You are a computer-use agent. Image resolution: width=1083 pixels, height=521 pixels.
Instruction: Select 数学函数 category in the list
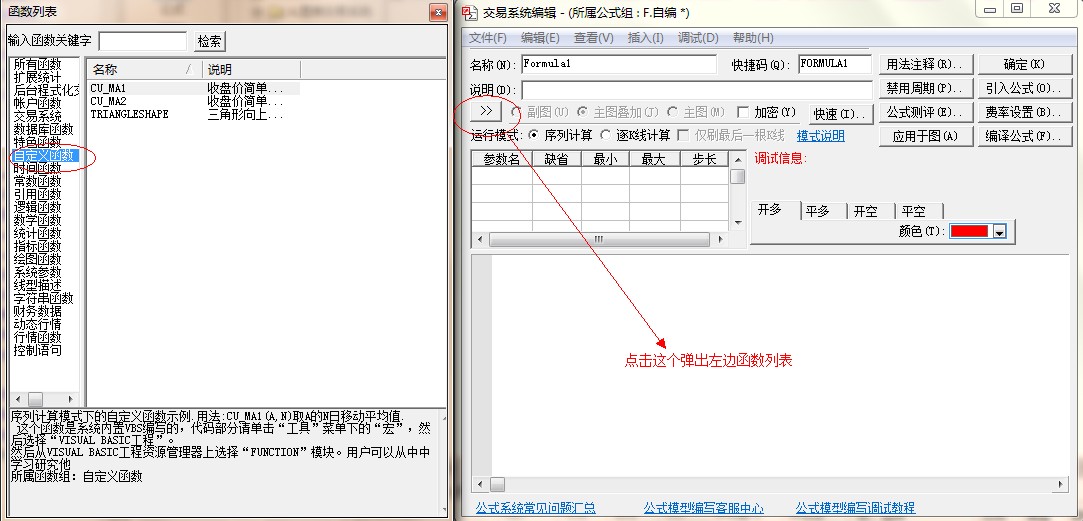37,220
